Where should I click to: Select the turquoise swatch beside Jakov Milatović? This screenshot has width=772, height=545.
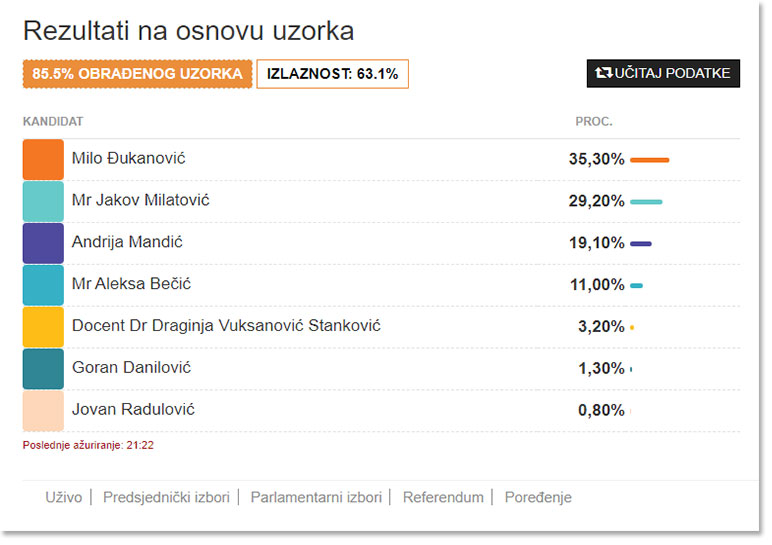[43, 201]
